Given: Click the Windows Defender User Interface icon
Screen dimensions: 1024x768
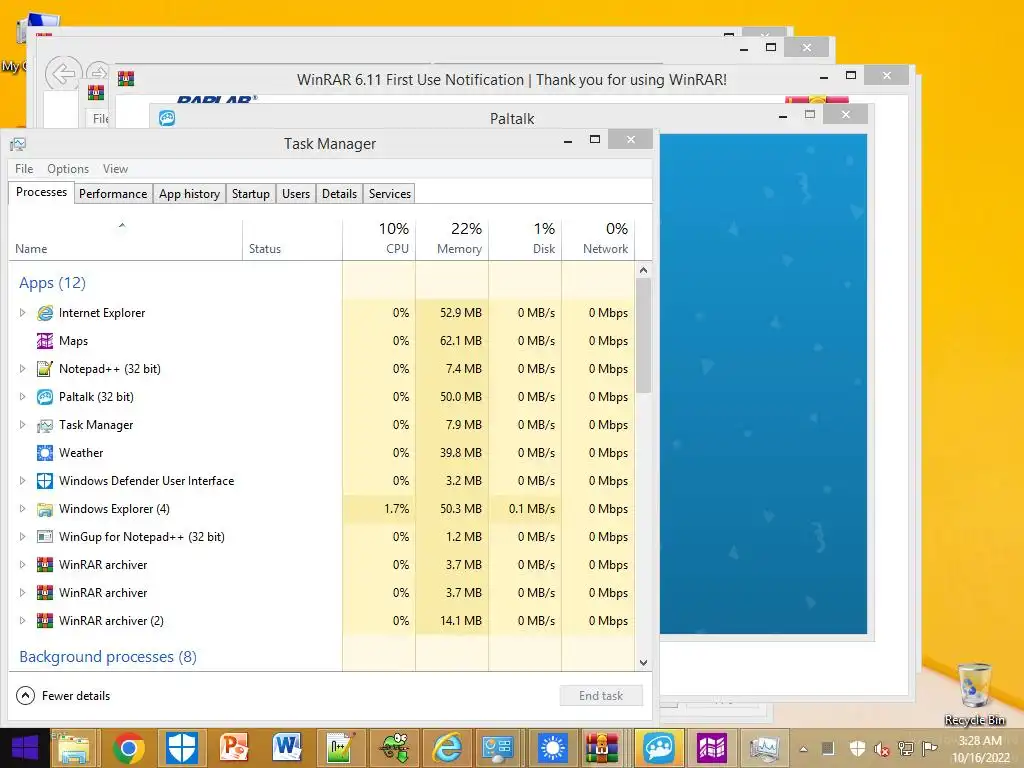Looking at the screenshot, I should [x=44, y=481].
